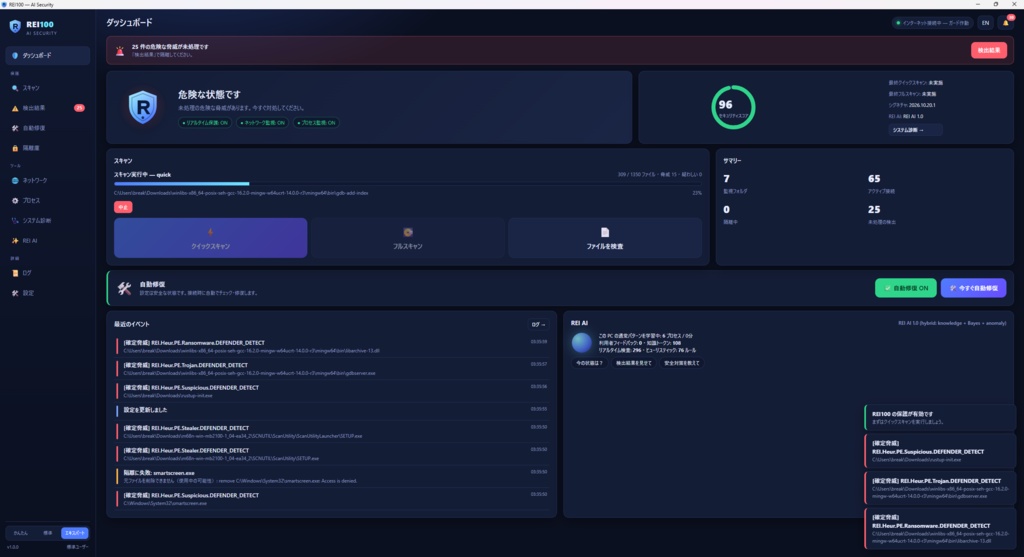Click the red siren alert icon

(120, 51)
